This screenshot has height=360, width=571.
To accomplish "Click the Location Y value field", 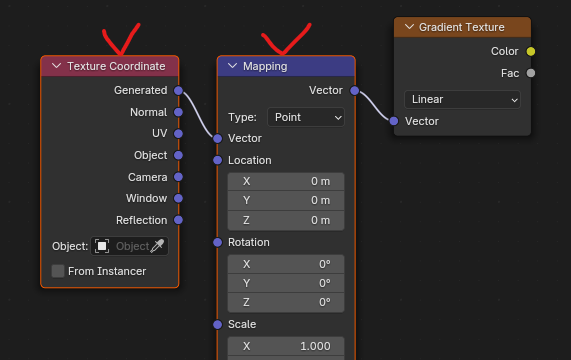I will pyautogui.click(x=286, y=201).
